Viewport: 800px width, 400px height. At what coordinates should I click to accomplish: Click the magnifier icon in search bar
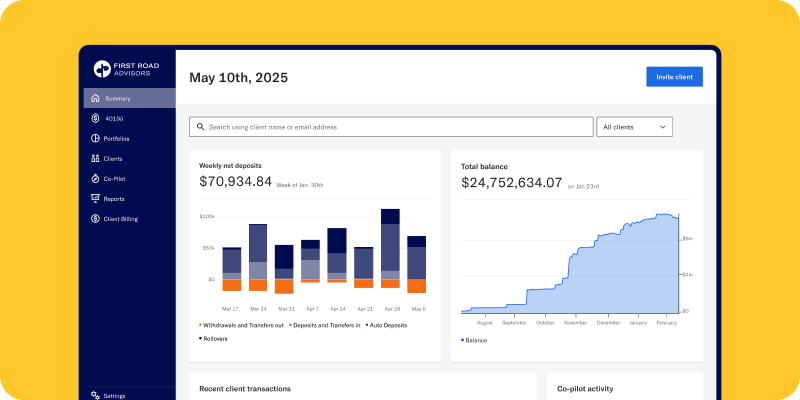pos(200,127)
